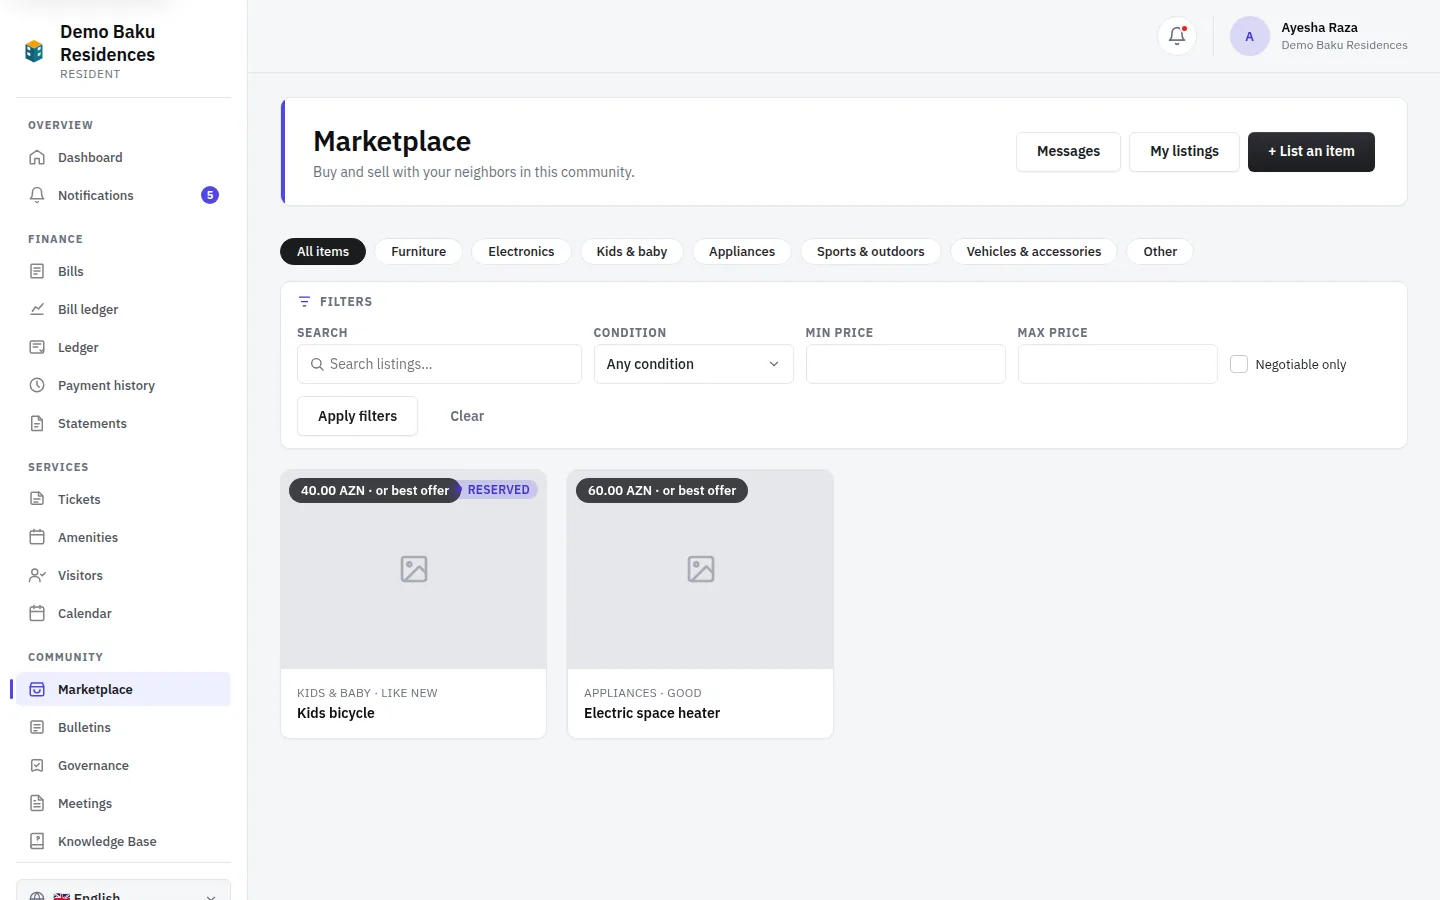Open the Electric space heater listing image
The image size is (1440, 900).
tap(700, 569)
